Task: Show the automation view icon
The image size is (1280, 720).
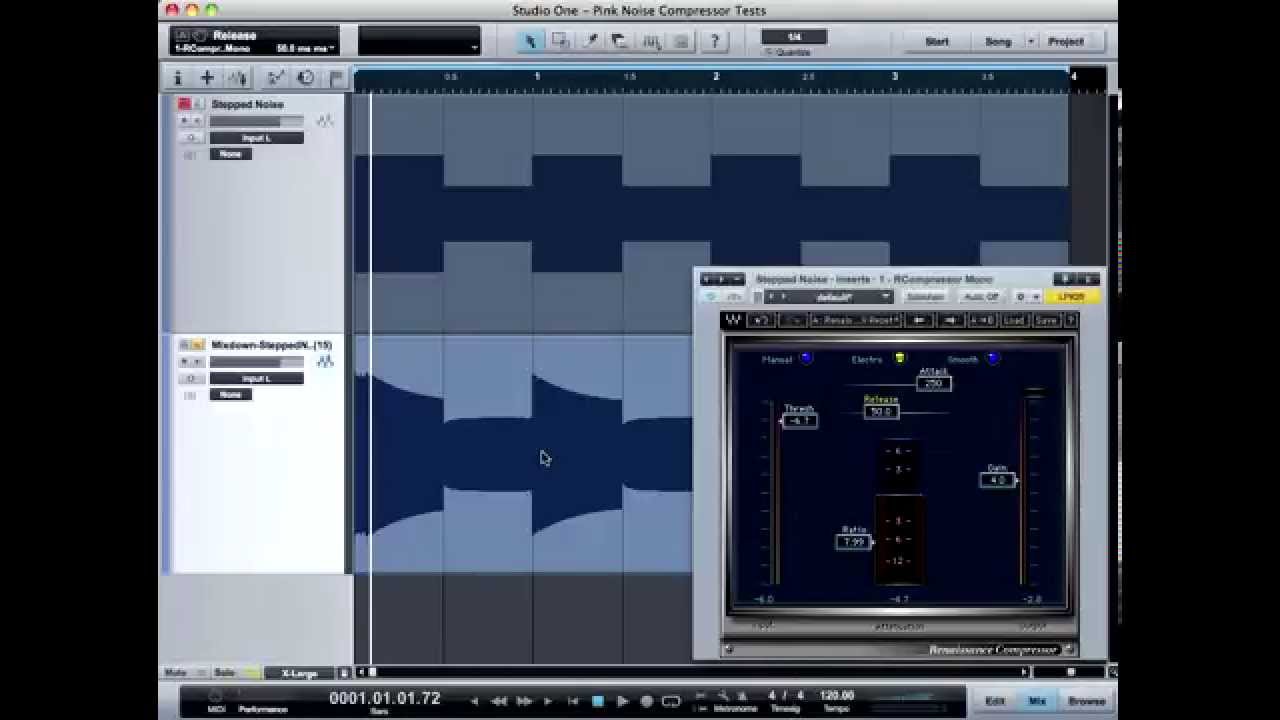Action: (276, 78)
